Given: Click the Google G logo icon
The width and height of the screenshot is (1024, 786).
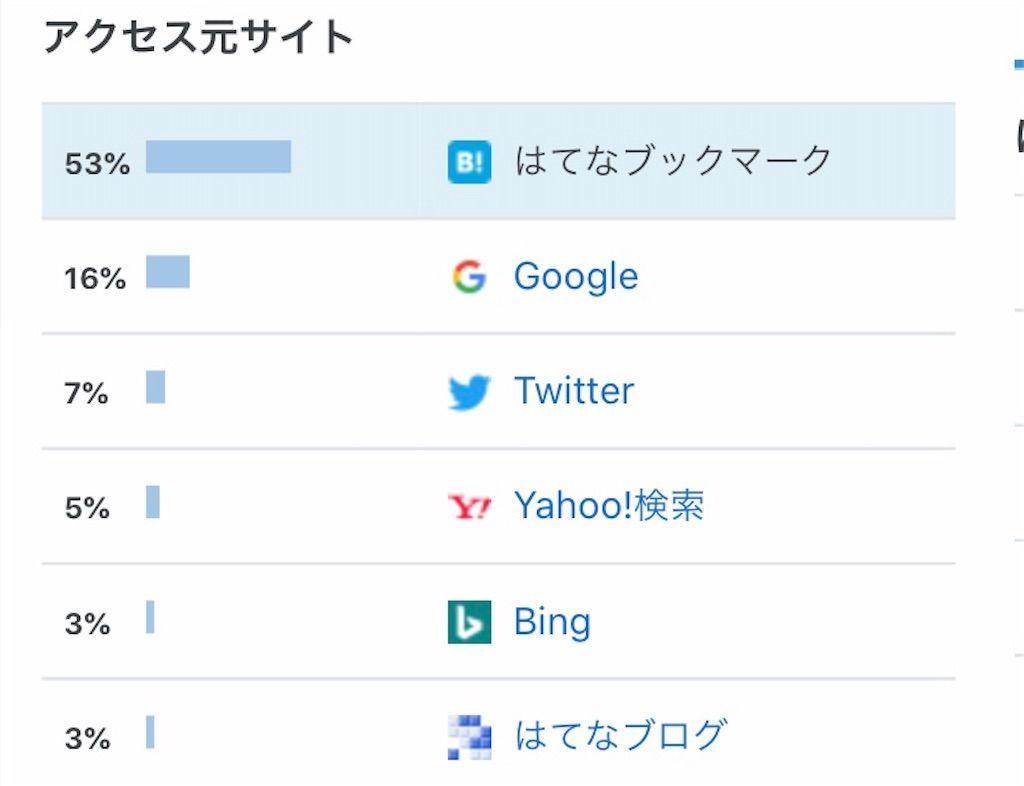Looking at the screenshot, I should tap(469, 276).
